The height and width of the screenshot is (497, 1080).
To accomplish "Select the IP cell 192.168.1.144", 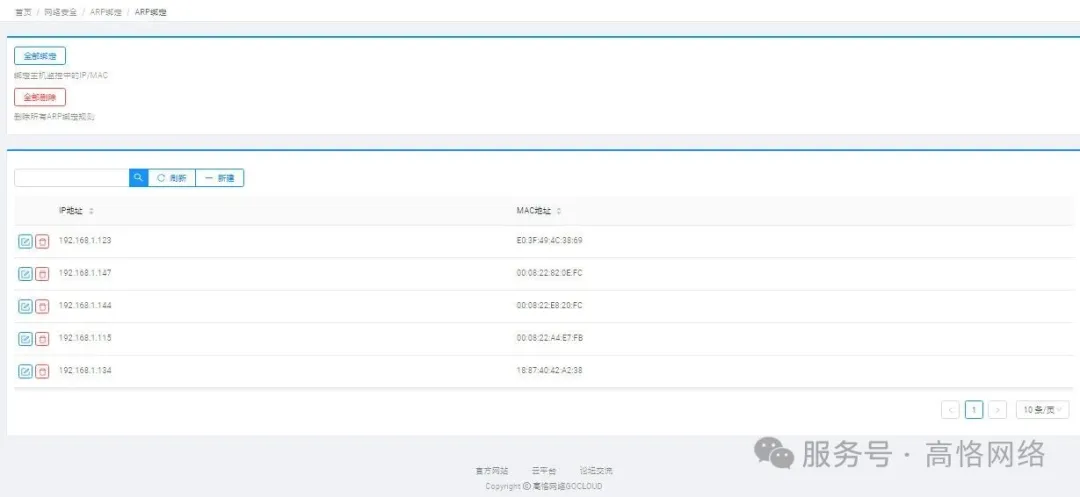I will pyautogui.click(x=85, y=305).
